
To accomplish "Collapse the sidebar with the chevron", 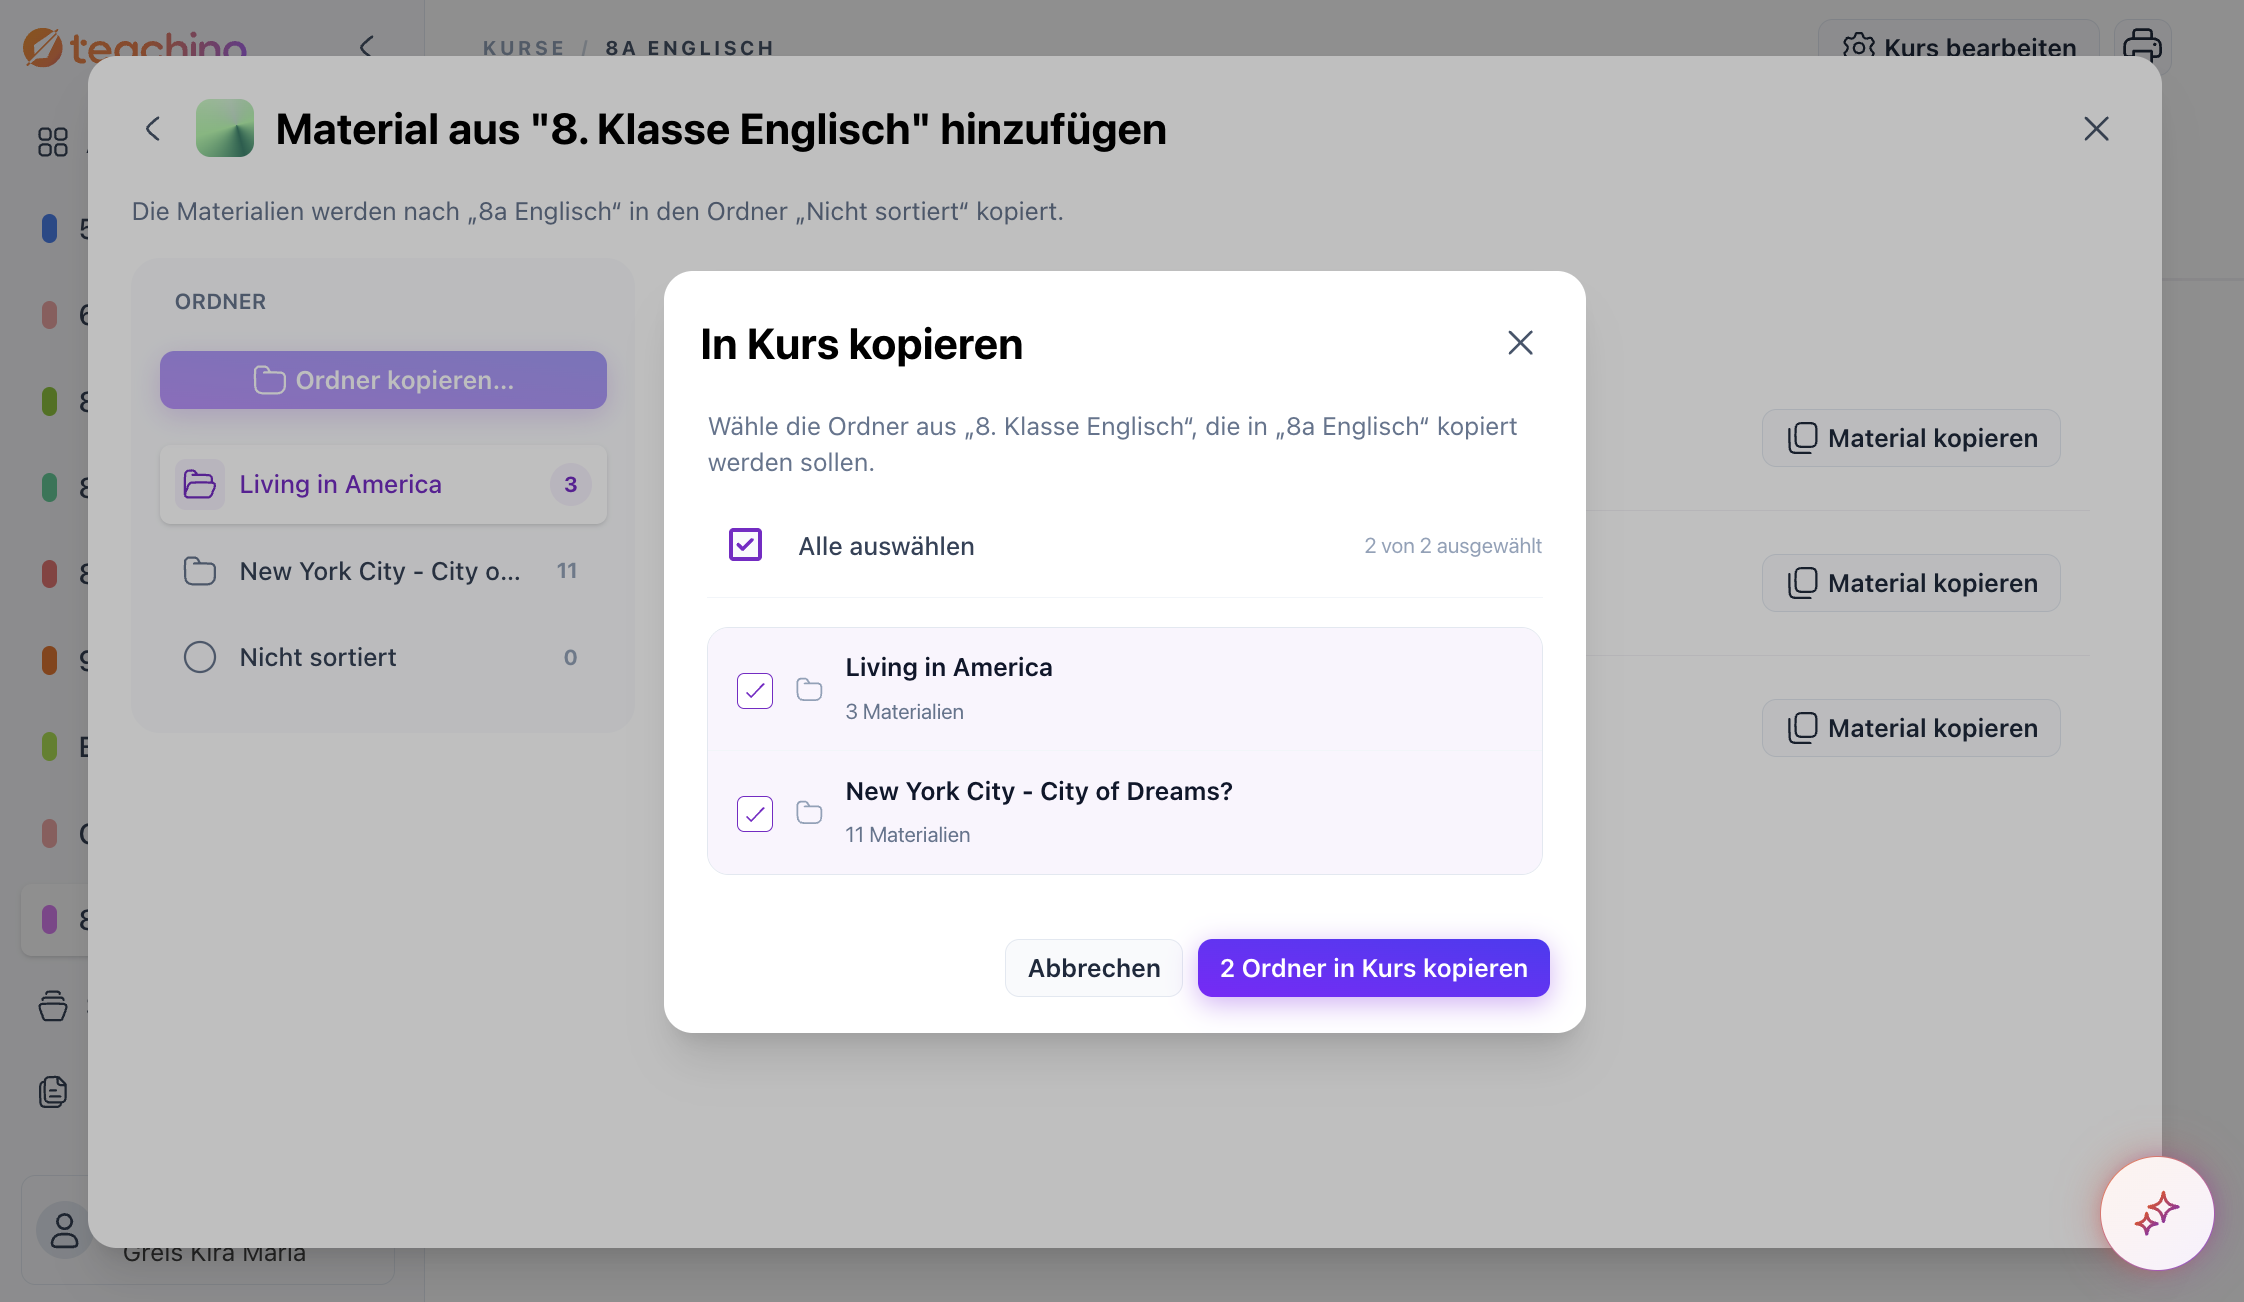I will tap(366, 46).
